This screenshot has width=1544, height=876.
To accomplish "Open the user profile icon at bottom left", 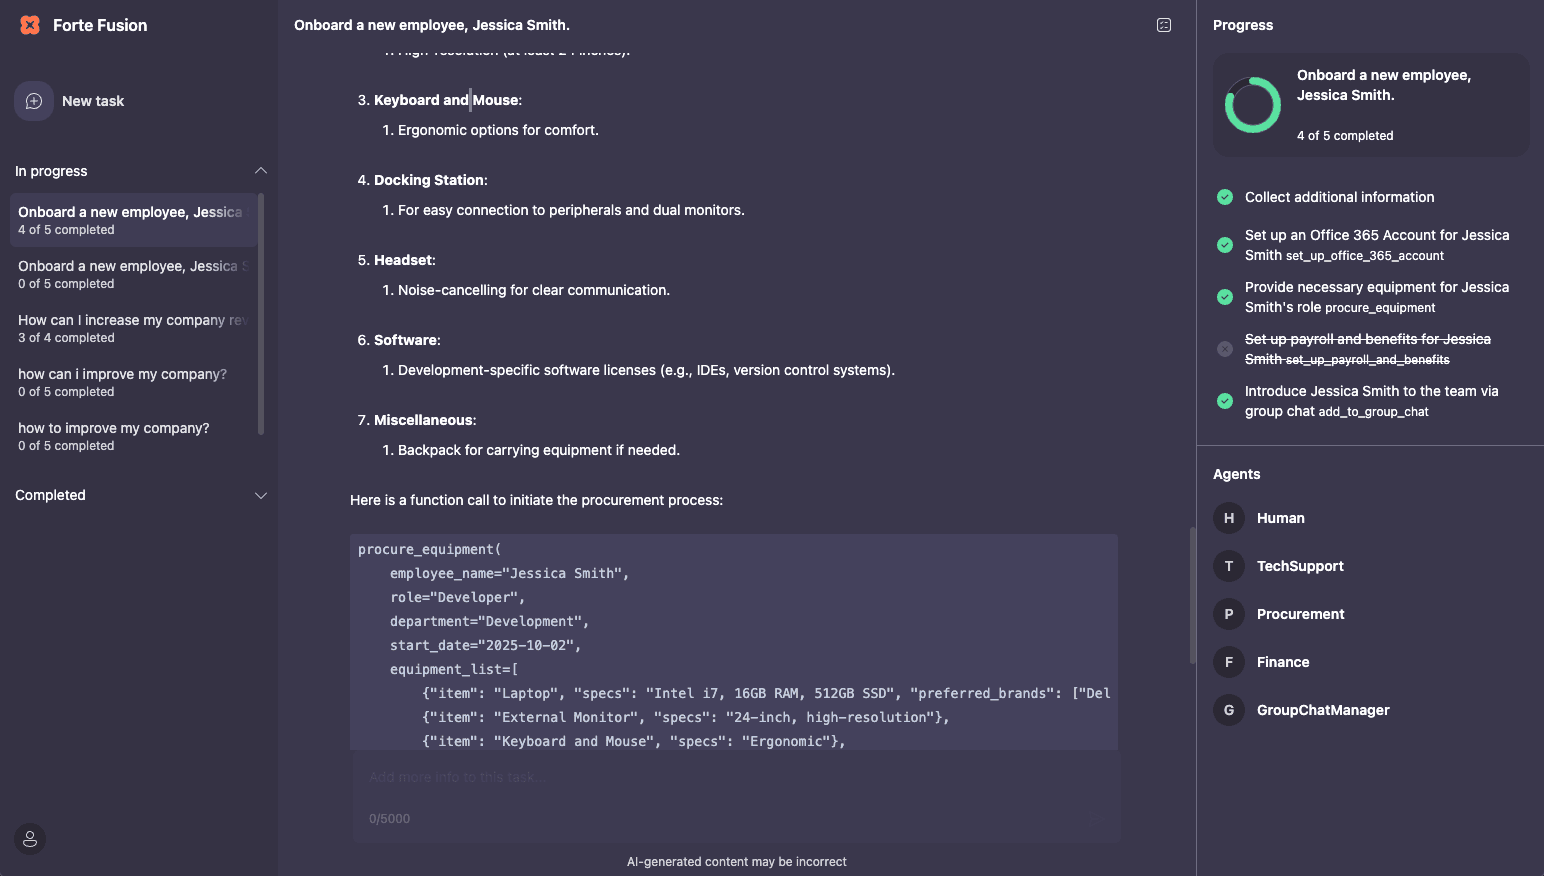I will (x=29, y=839).
